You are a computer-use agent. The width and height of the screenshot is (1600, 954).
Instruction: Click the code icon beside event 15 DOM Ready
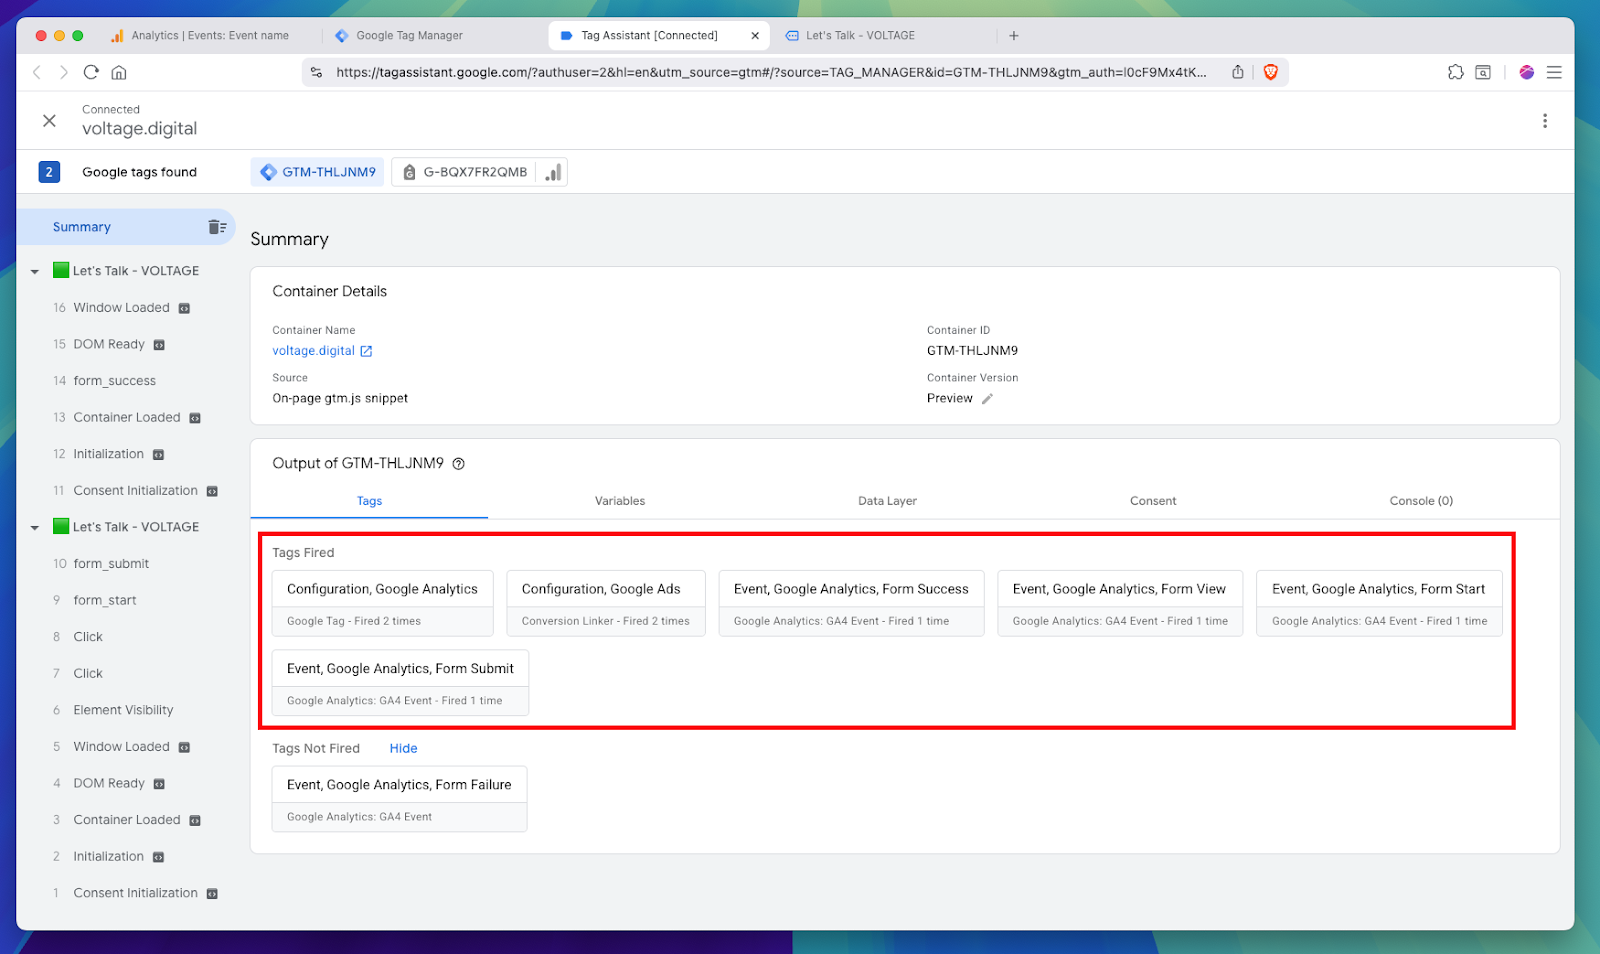159,345
